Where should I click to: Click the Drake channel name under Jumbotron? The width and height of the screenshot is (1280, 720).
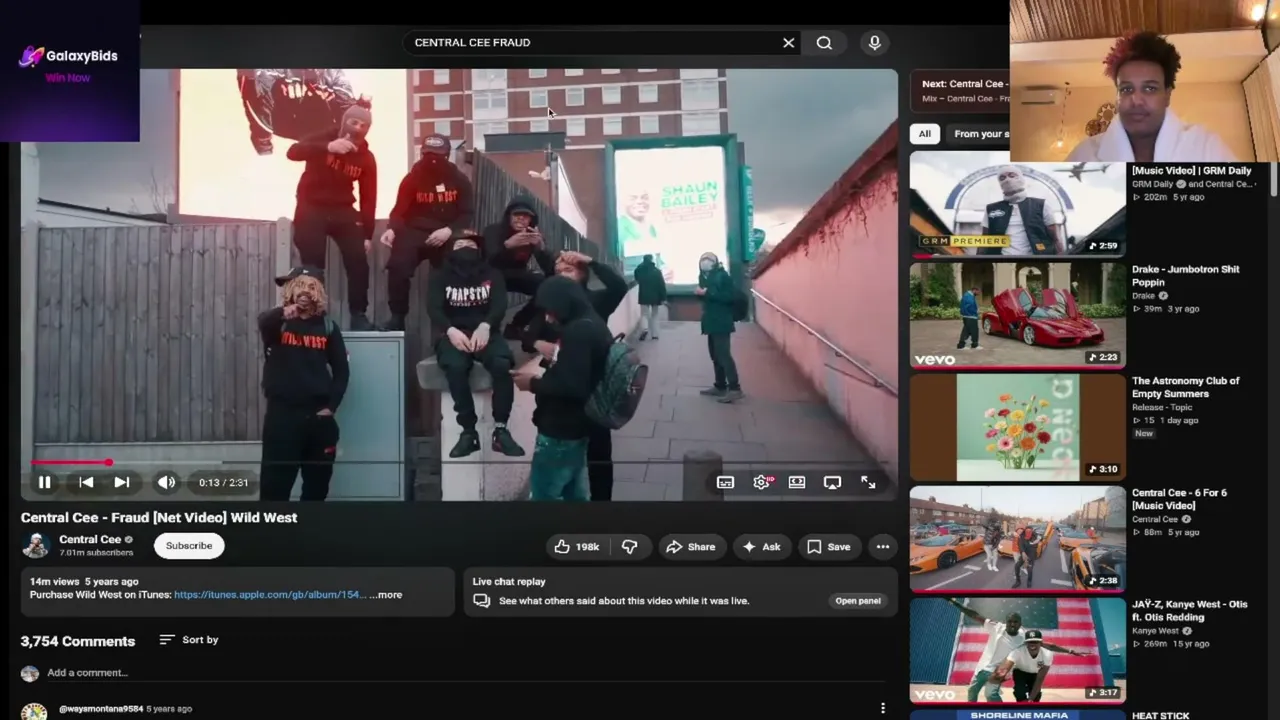(1143, 296)
